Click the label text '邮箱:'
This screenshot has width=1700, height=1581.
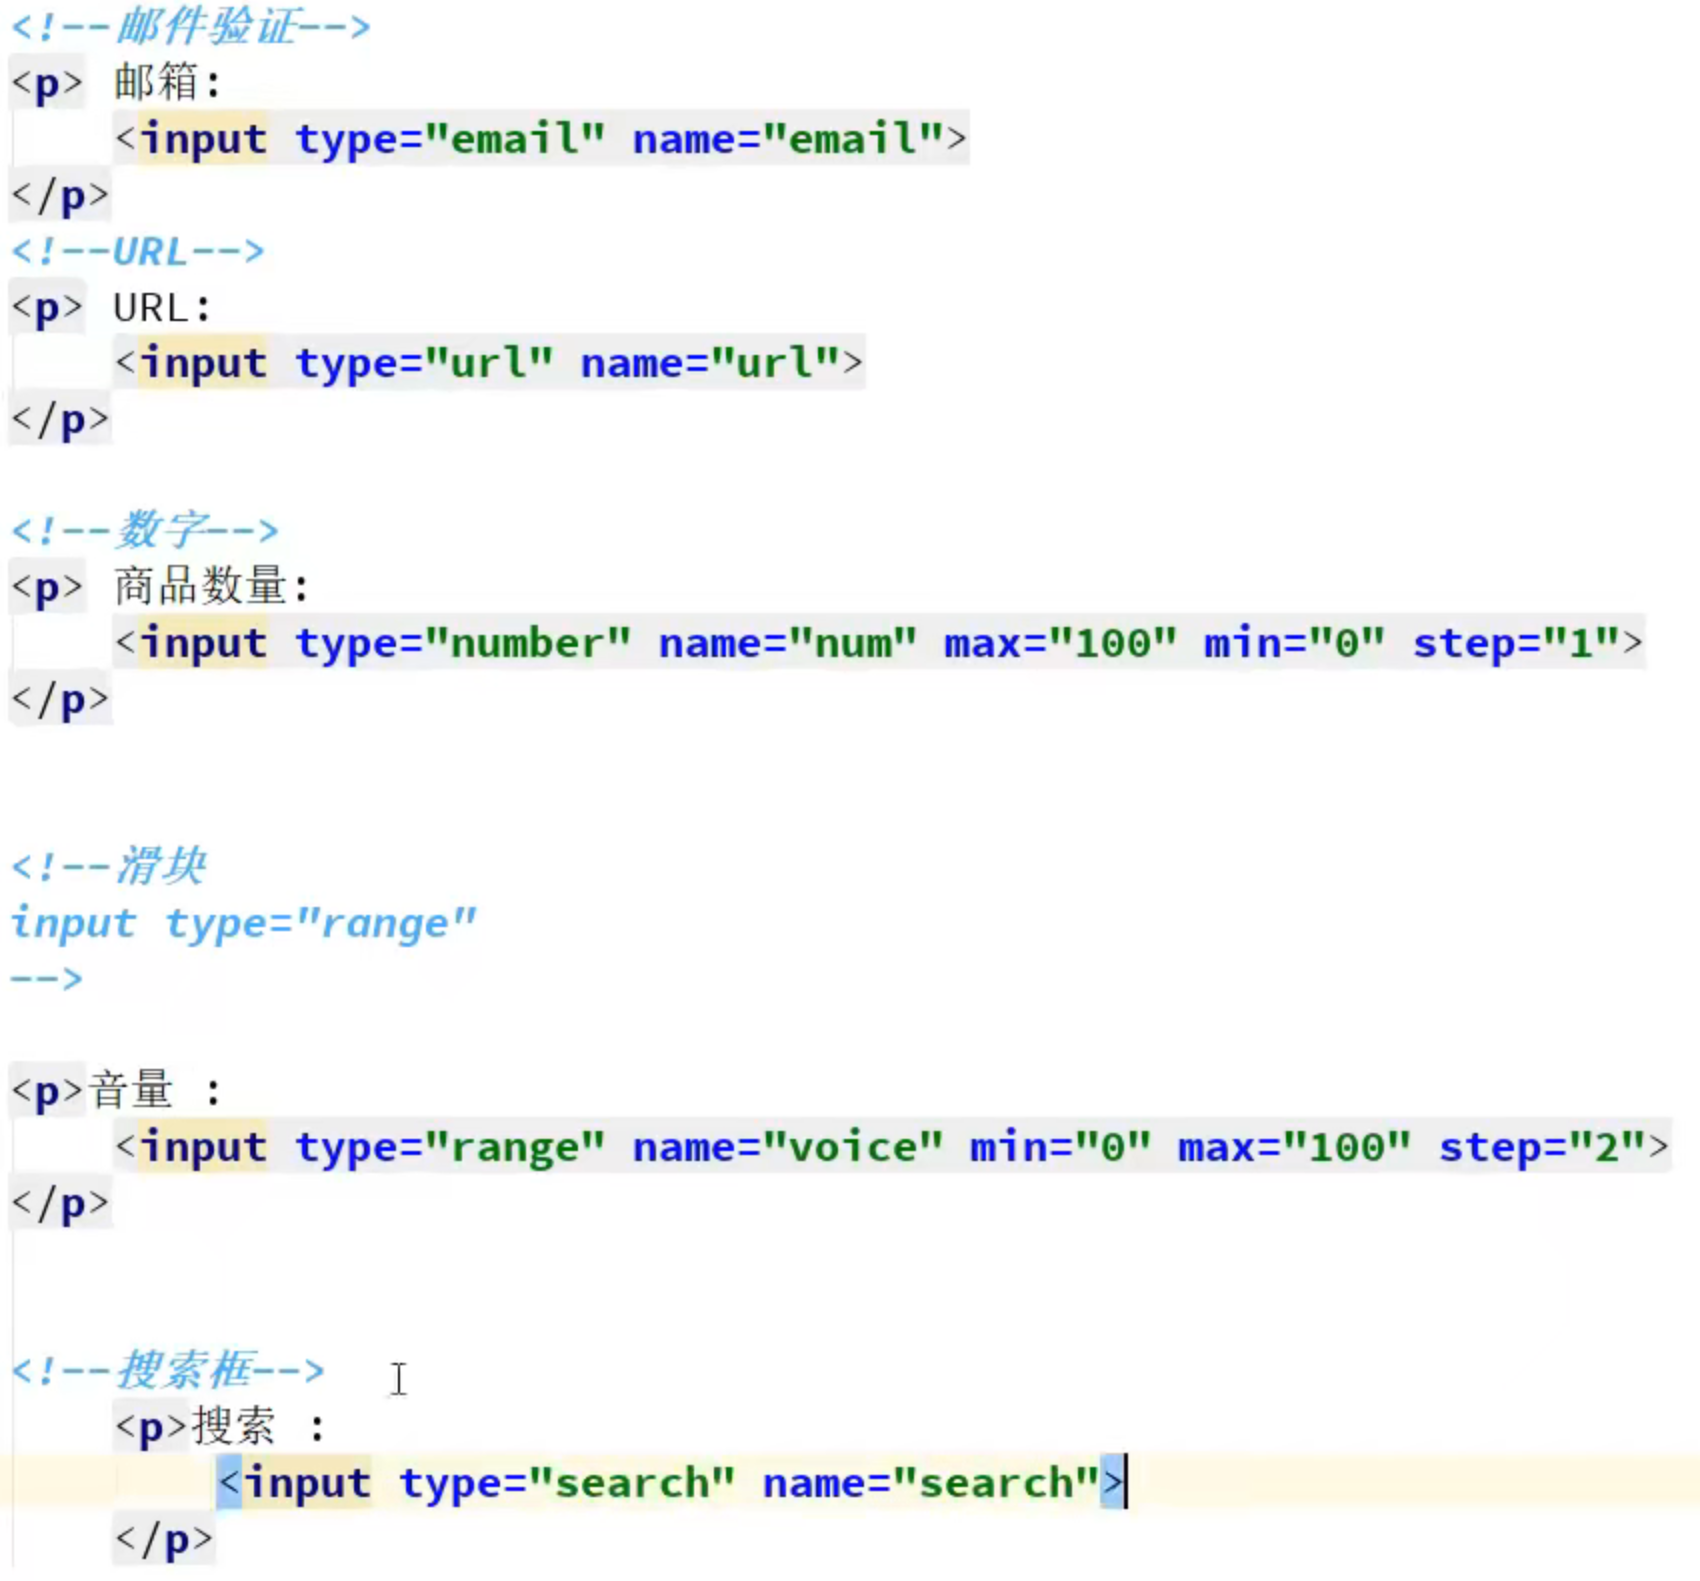click(167, 82)
